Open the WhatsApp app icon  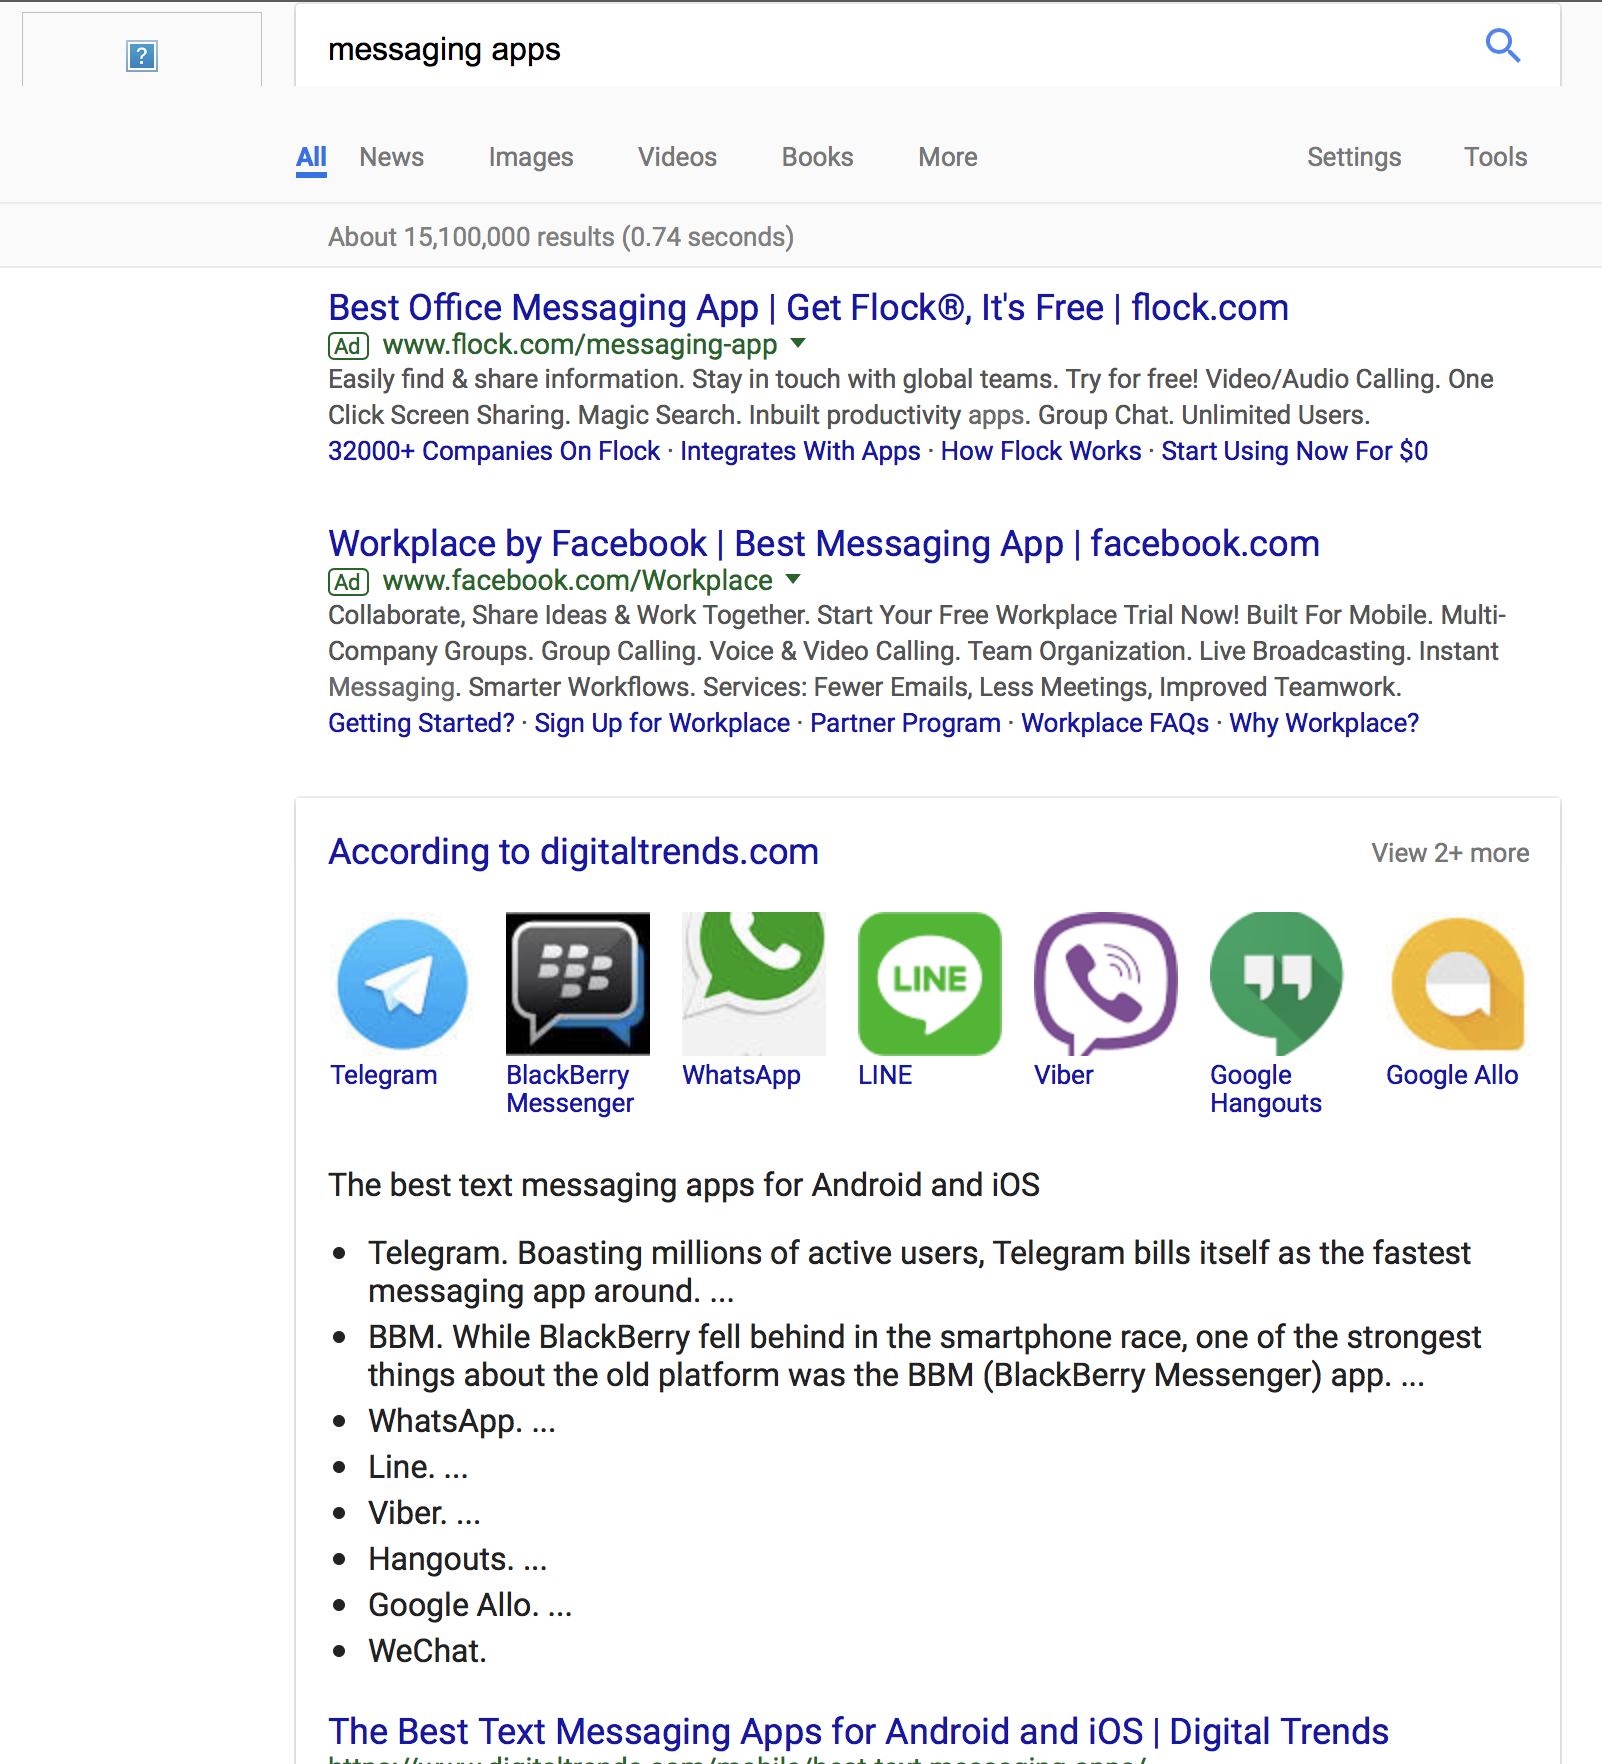point(754,984)
